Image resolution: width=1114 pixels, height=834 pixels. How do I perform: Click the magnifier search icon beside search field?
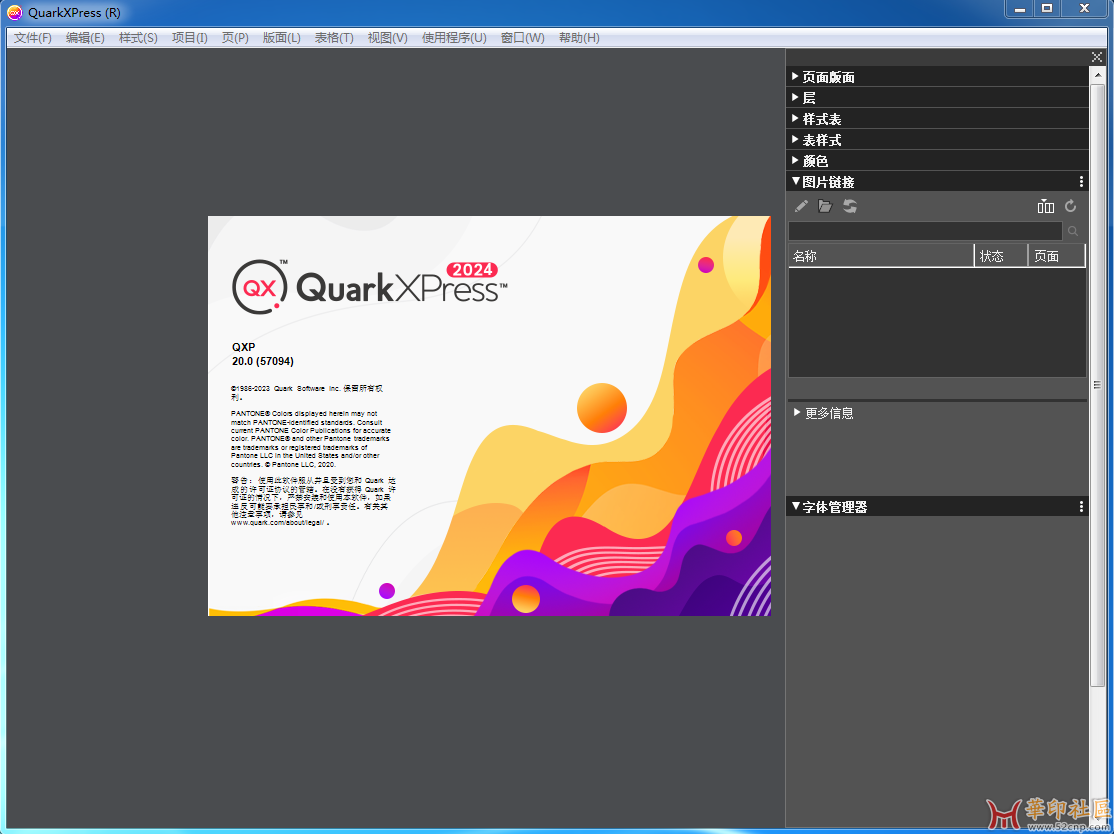(1073, 231)
